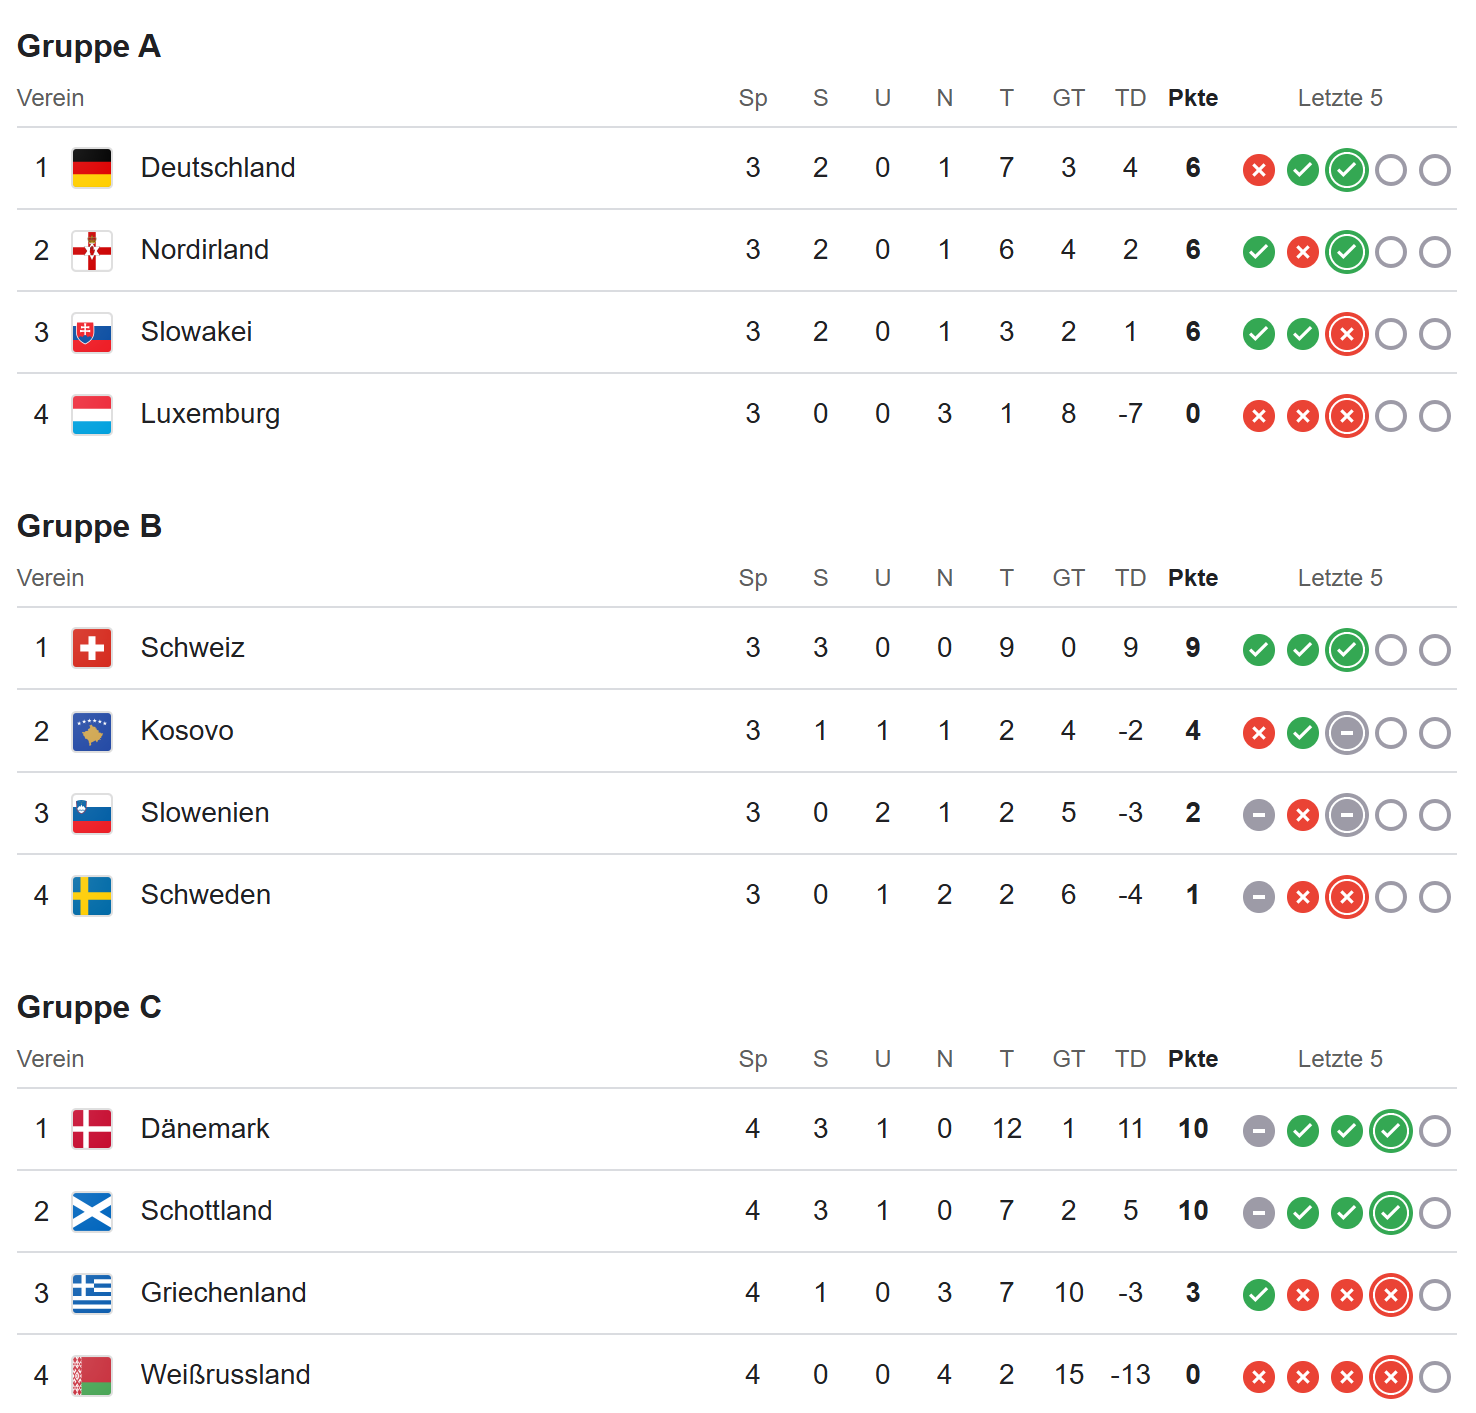Click the Slovakia flag next to Slowakei

click(92, 332)
